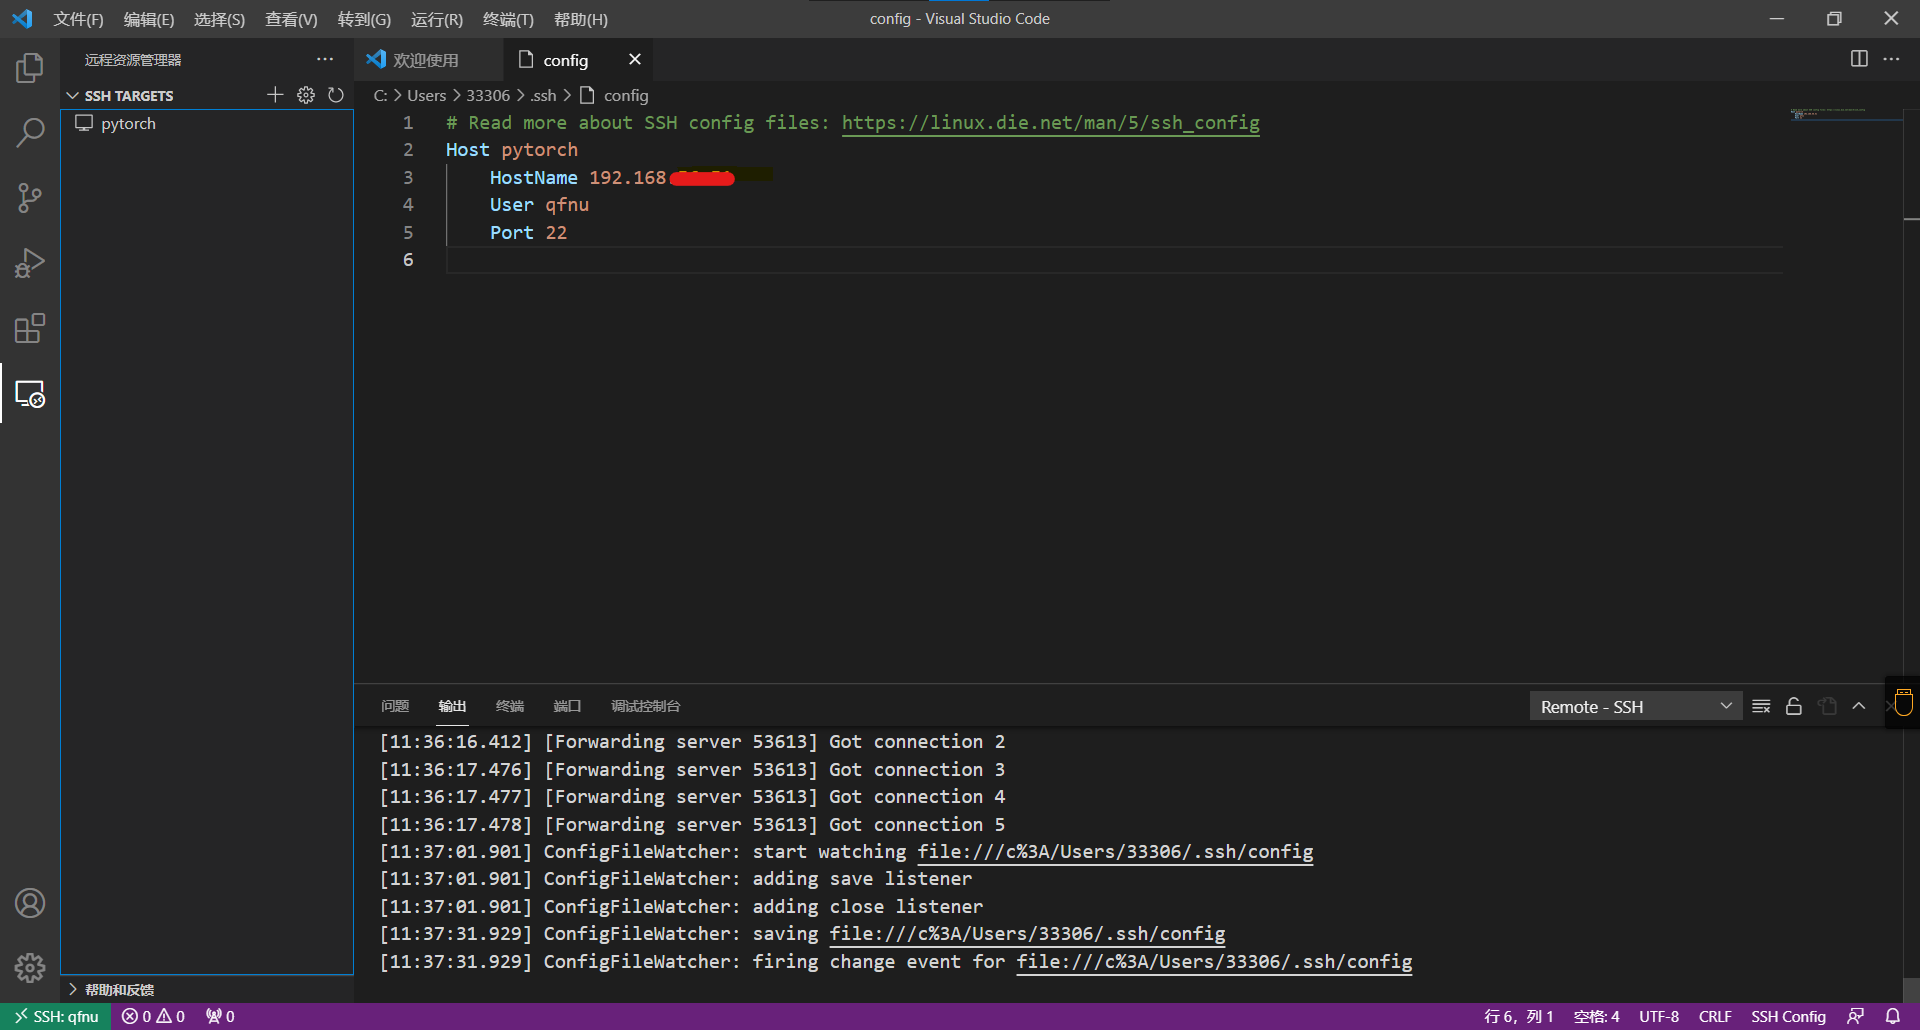This screenshot has height=1030, width=1920.
Task: Select the Remote Explorer activity bar icon
Action: pyautogui.click(x=30, y=394)
